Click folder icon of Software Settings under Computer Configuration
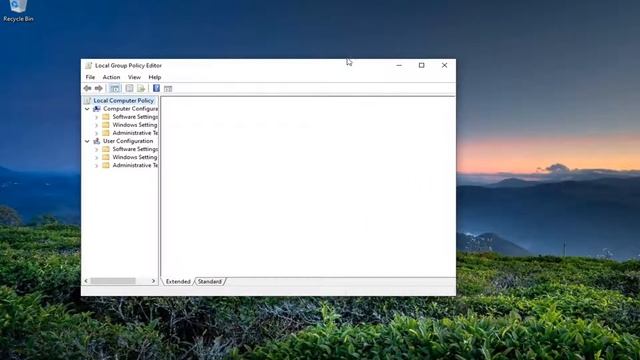 click(x=106, y=117)
